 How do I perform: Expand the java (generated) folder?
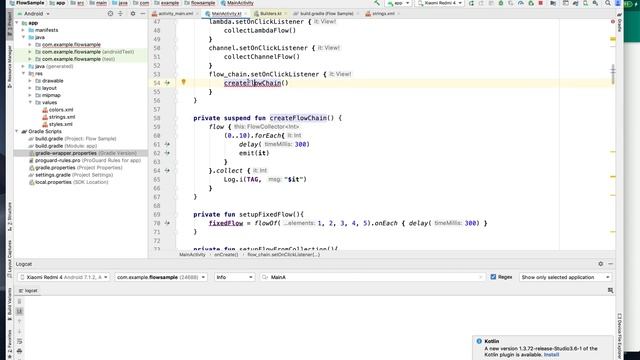23,66
